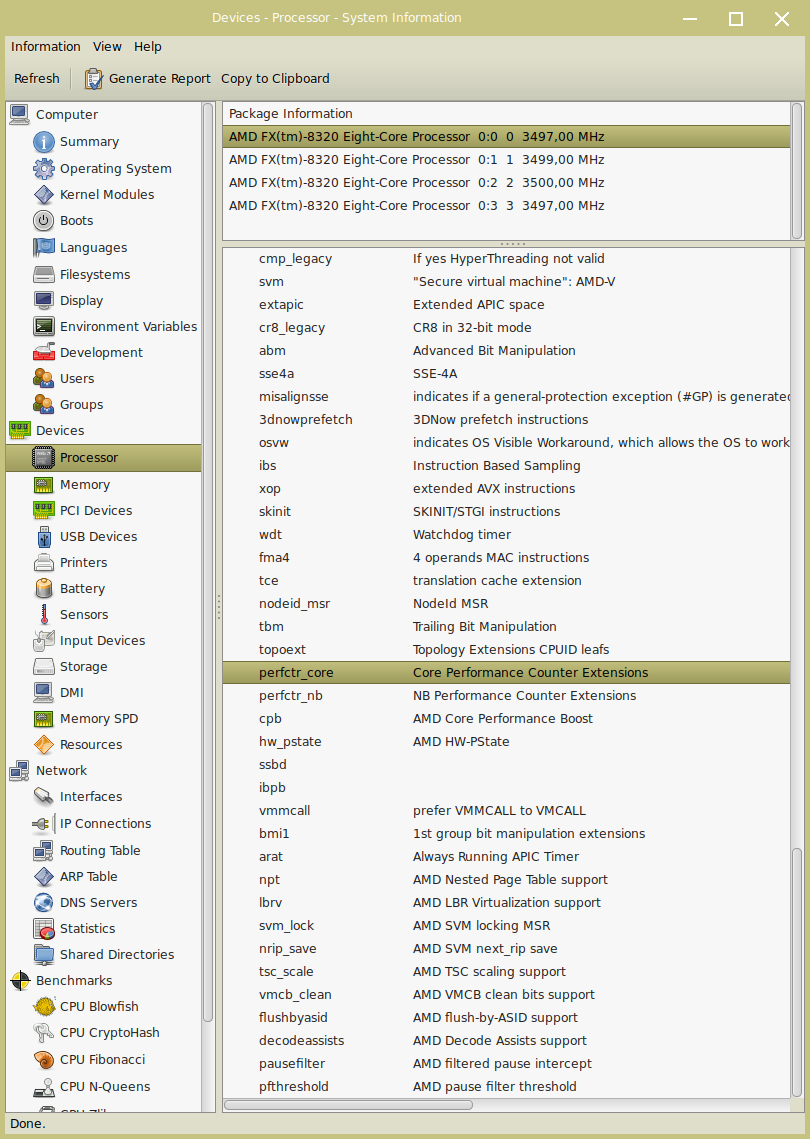Open the View menu
The height and width of the screenshot is (1139, 810).
point(107,46)
